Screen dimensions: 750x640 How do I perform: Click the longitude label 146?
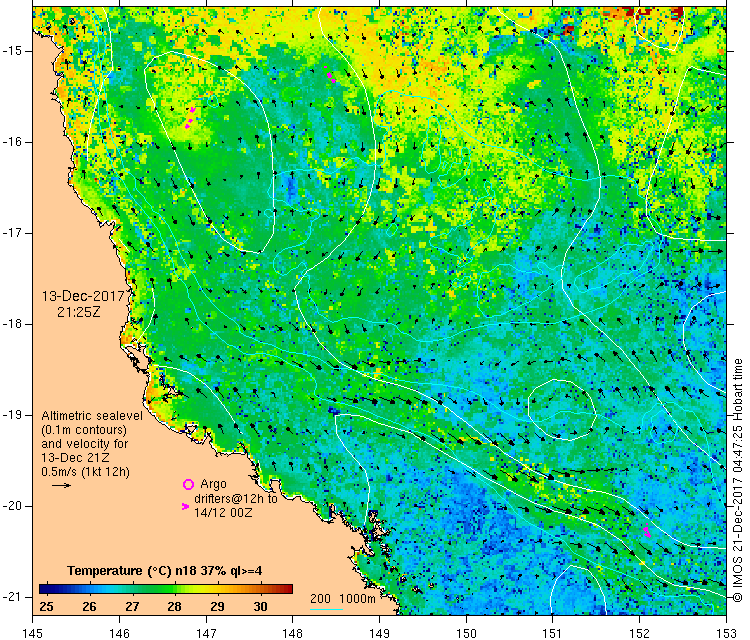tap(119, 633)
